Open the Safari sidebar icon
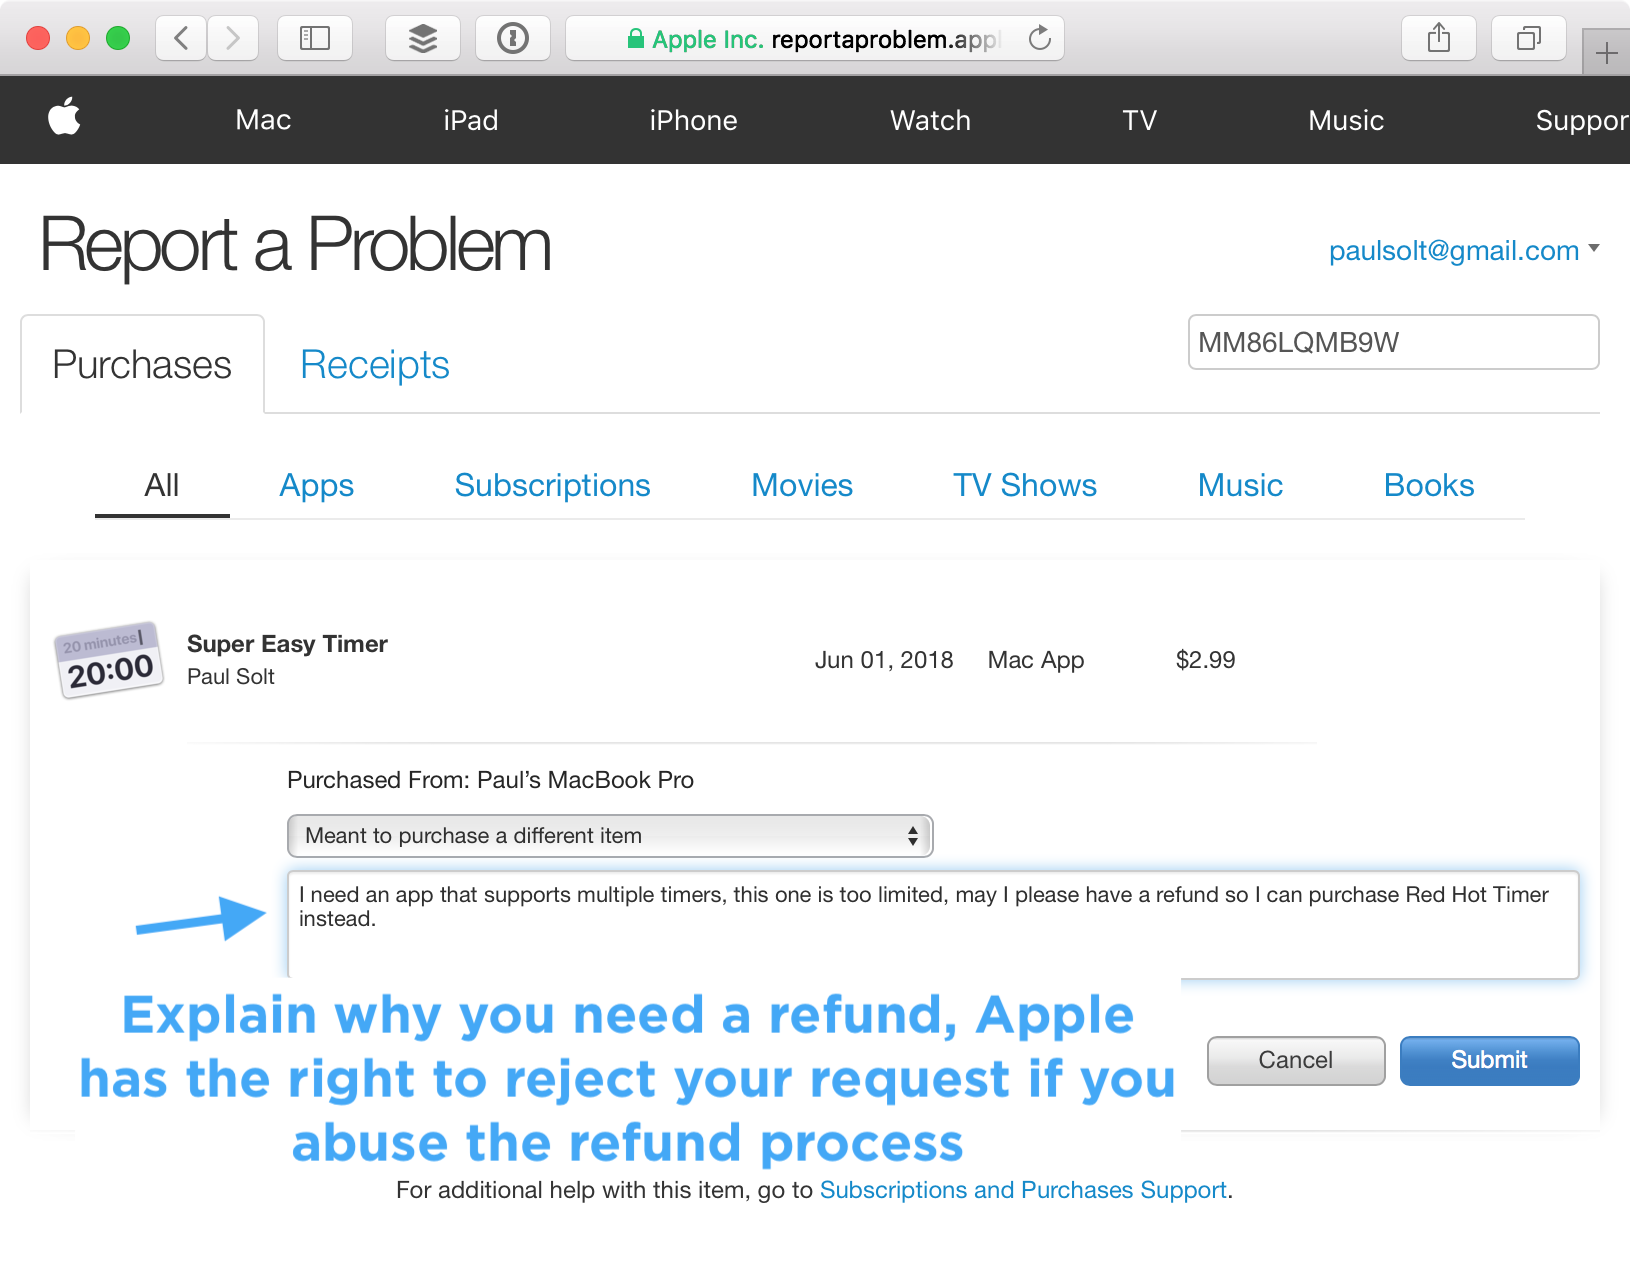1630x1282 pixels. (315, 38)
